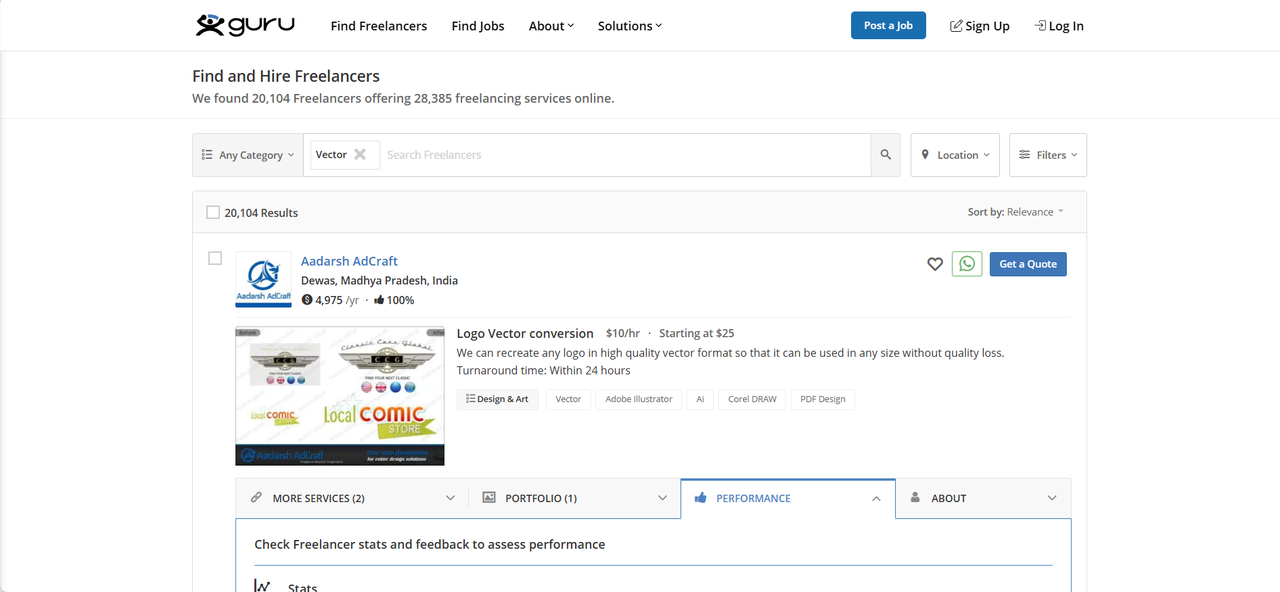The height and width of the screenshot is (592, 1280).
Task: Collapse the Performance tab
Action: tap(788, 498)
